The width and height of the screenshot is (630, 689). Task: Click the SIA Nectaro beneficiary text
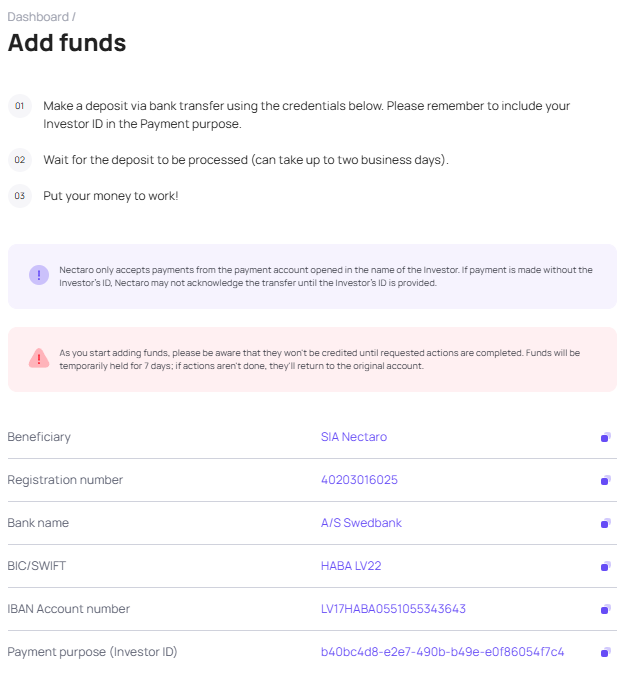354,437
